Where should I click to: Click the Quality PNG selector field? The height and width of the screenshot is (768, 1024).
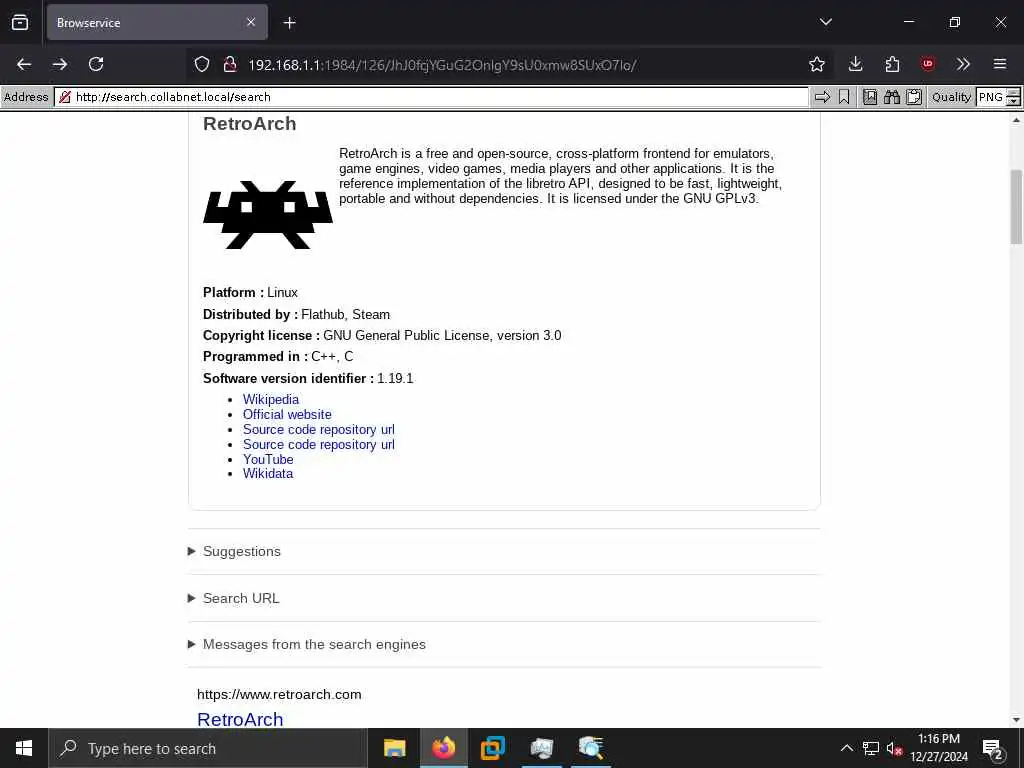pos(991,97)
